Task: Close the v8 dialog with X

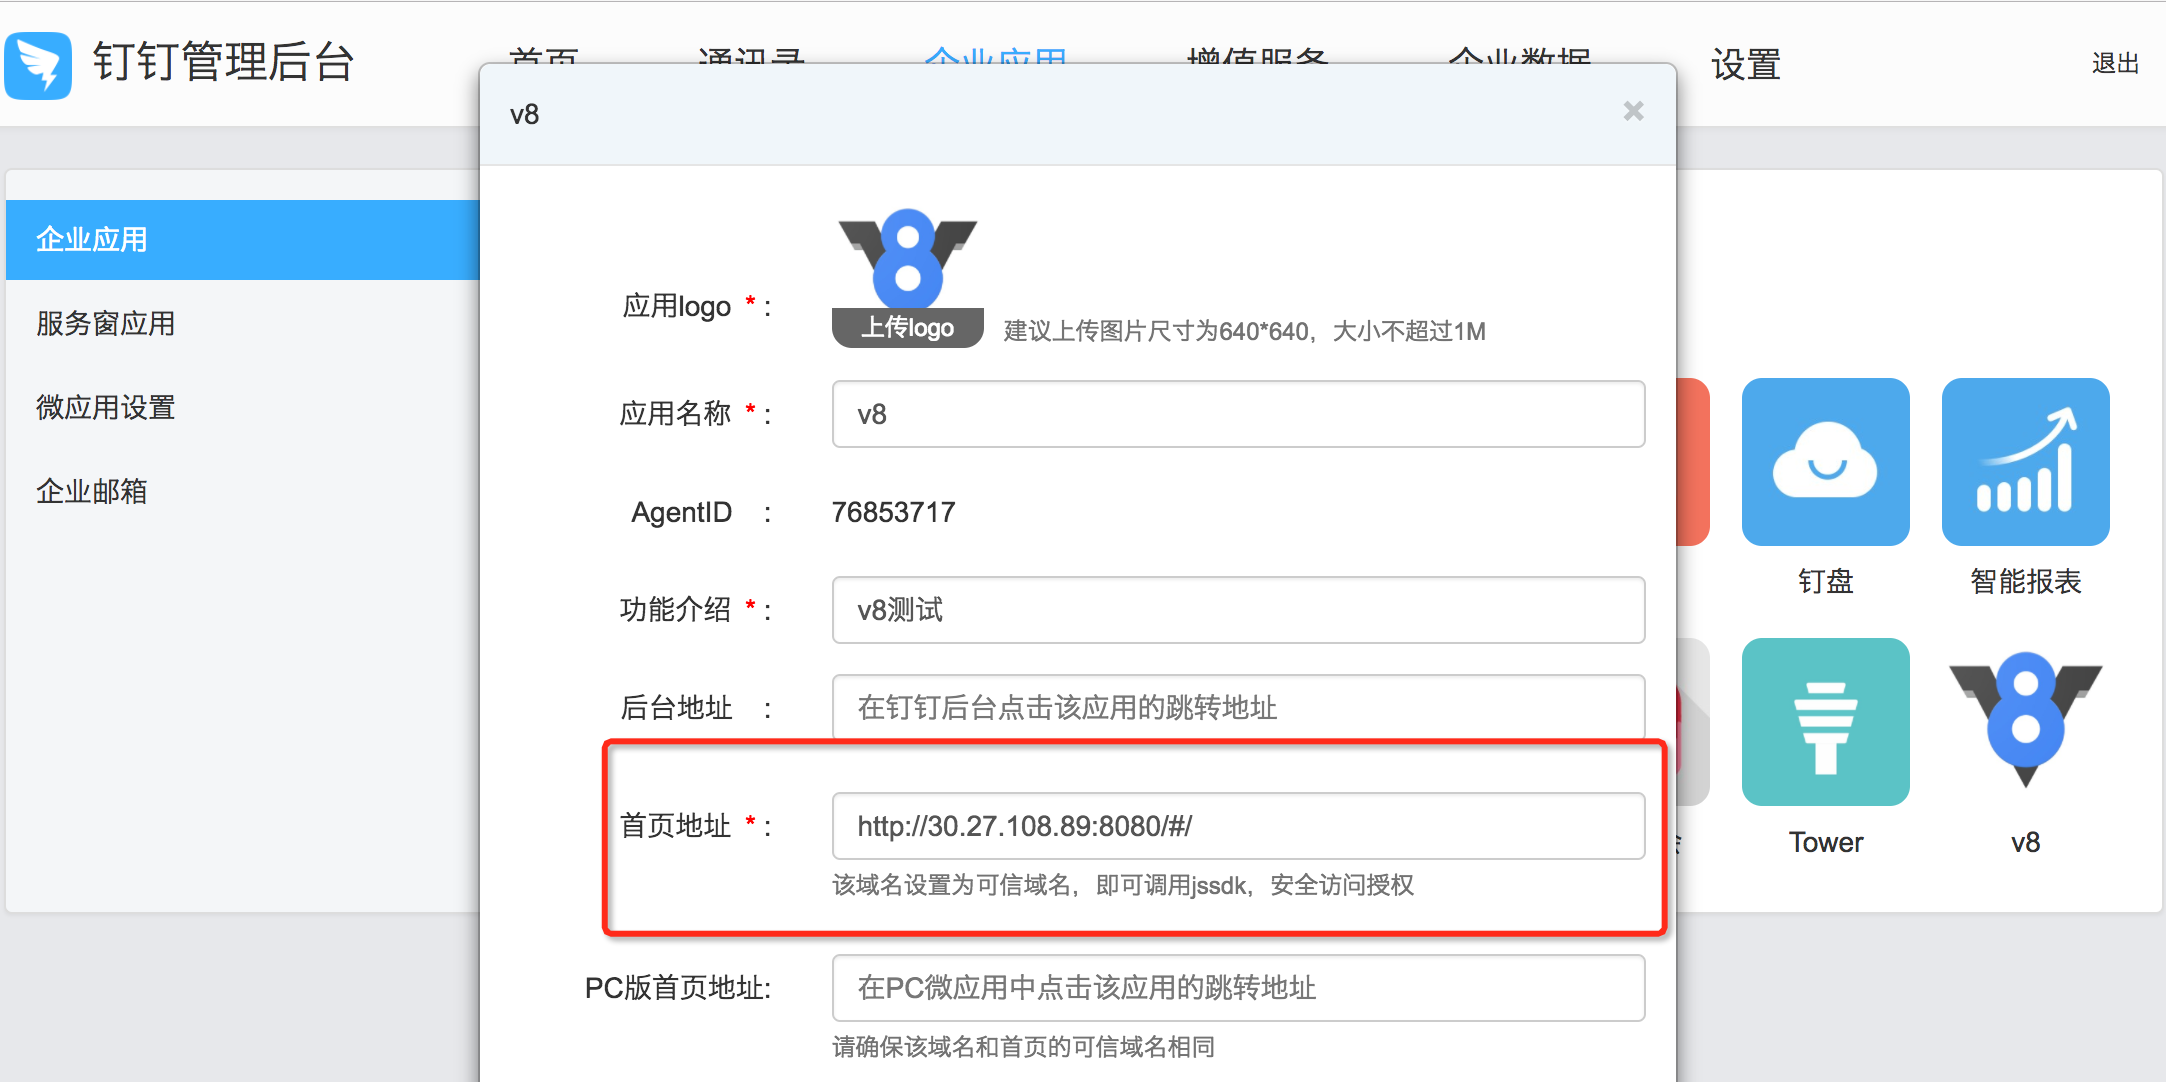Action: (x=1633, y=111)
